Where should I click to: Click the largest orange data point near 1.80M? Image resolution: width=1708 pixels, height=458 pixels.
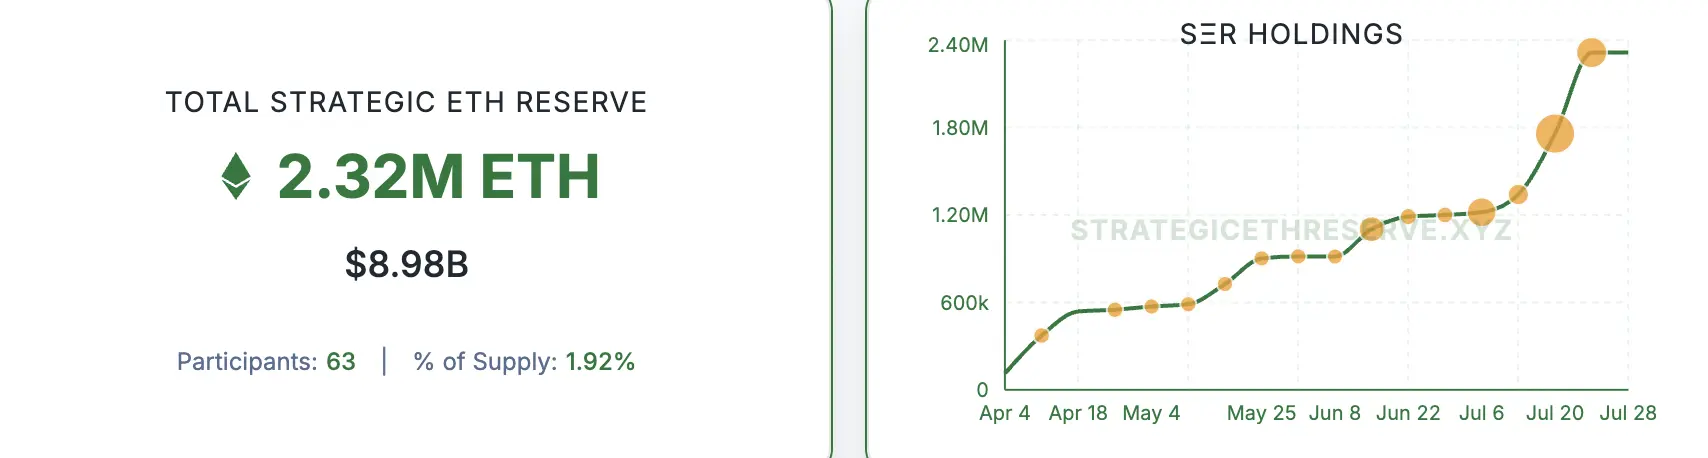(x=1554, y=133)
